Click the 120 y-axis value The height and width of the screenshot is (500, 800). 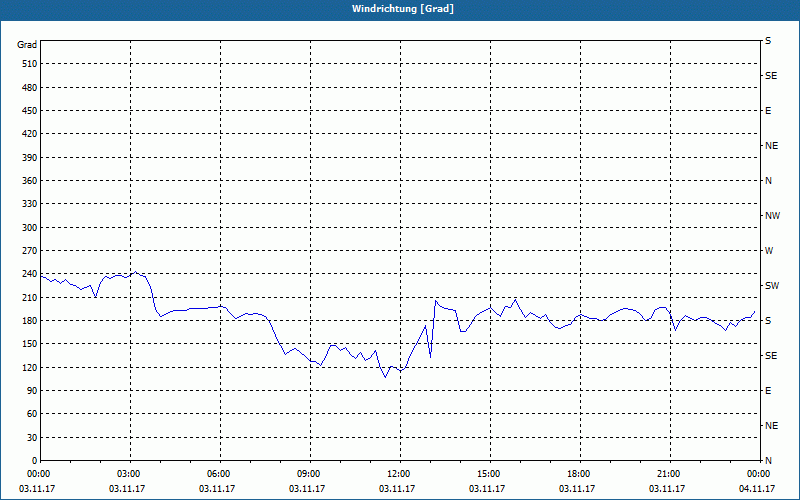coord(30,367)
